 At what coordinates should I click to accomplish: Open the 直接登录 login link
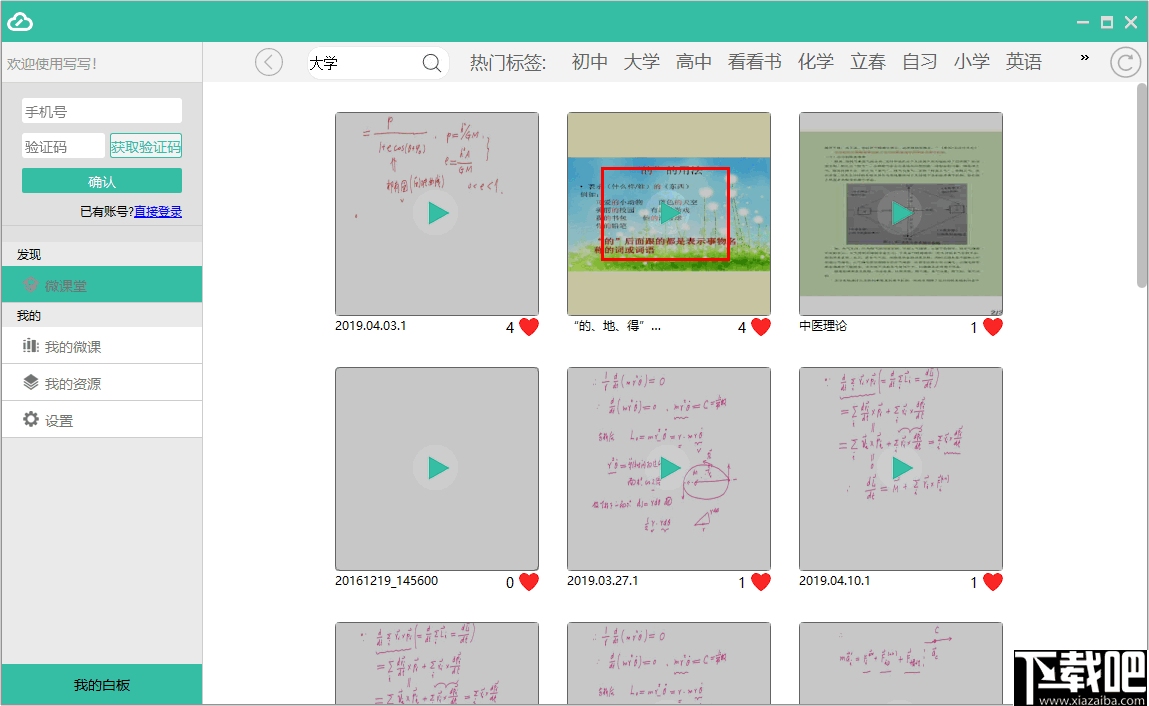click(158, 211)
